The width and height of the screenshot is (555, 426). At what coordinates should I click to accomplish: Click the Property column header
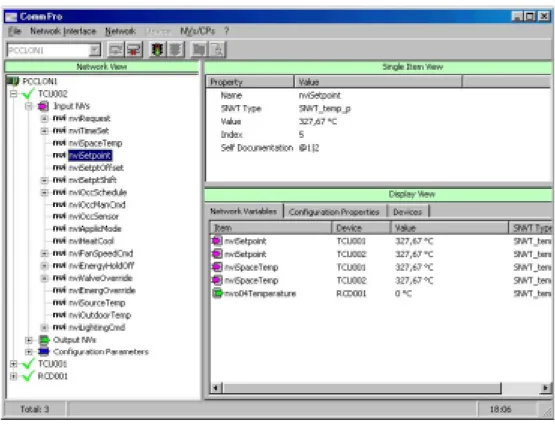250,82
